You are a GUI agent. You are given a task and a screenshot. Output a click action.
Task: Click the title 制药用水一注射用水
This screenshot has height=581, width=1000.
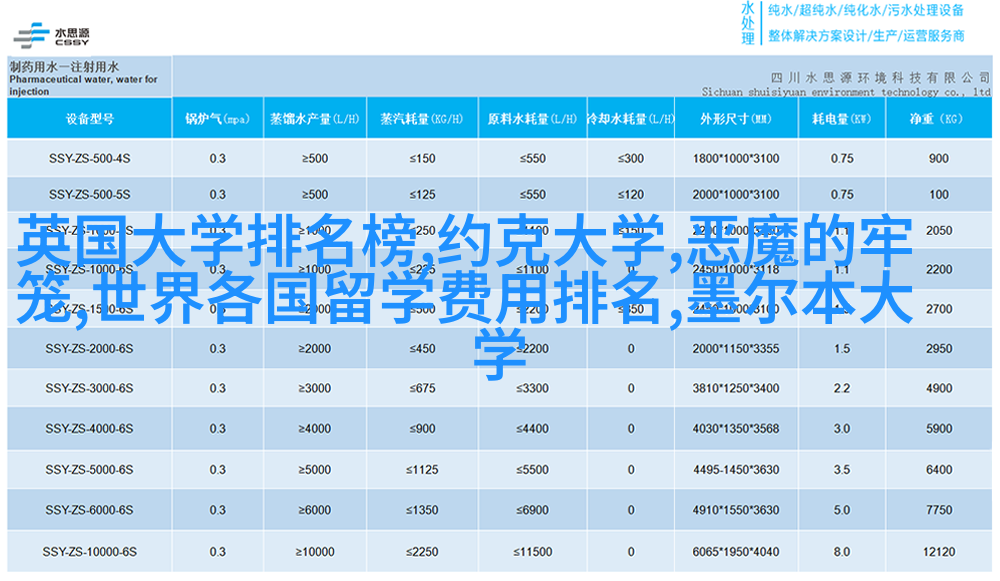coord(64,66)
